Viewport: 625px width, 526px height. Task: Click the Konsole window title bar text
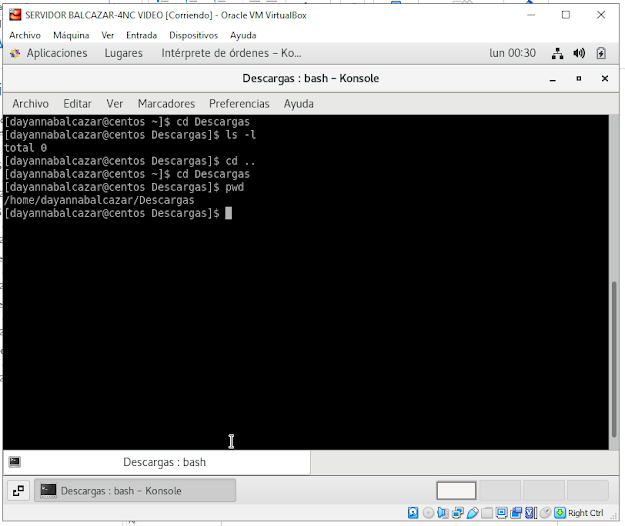coord(311,79)
